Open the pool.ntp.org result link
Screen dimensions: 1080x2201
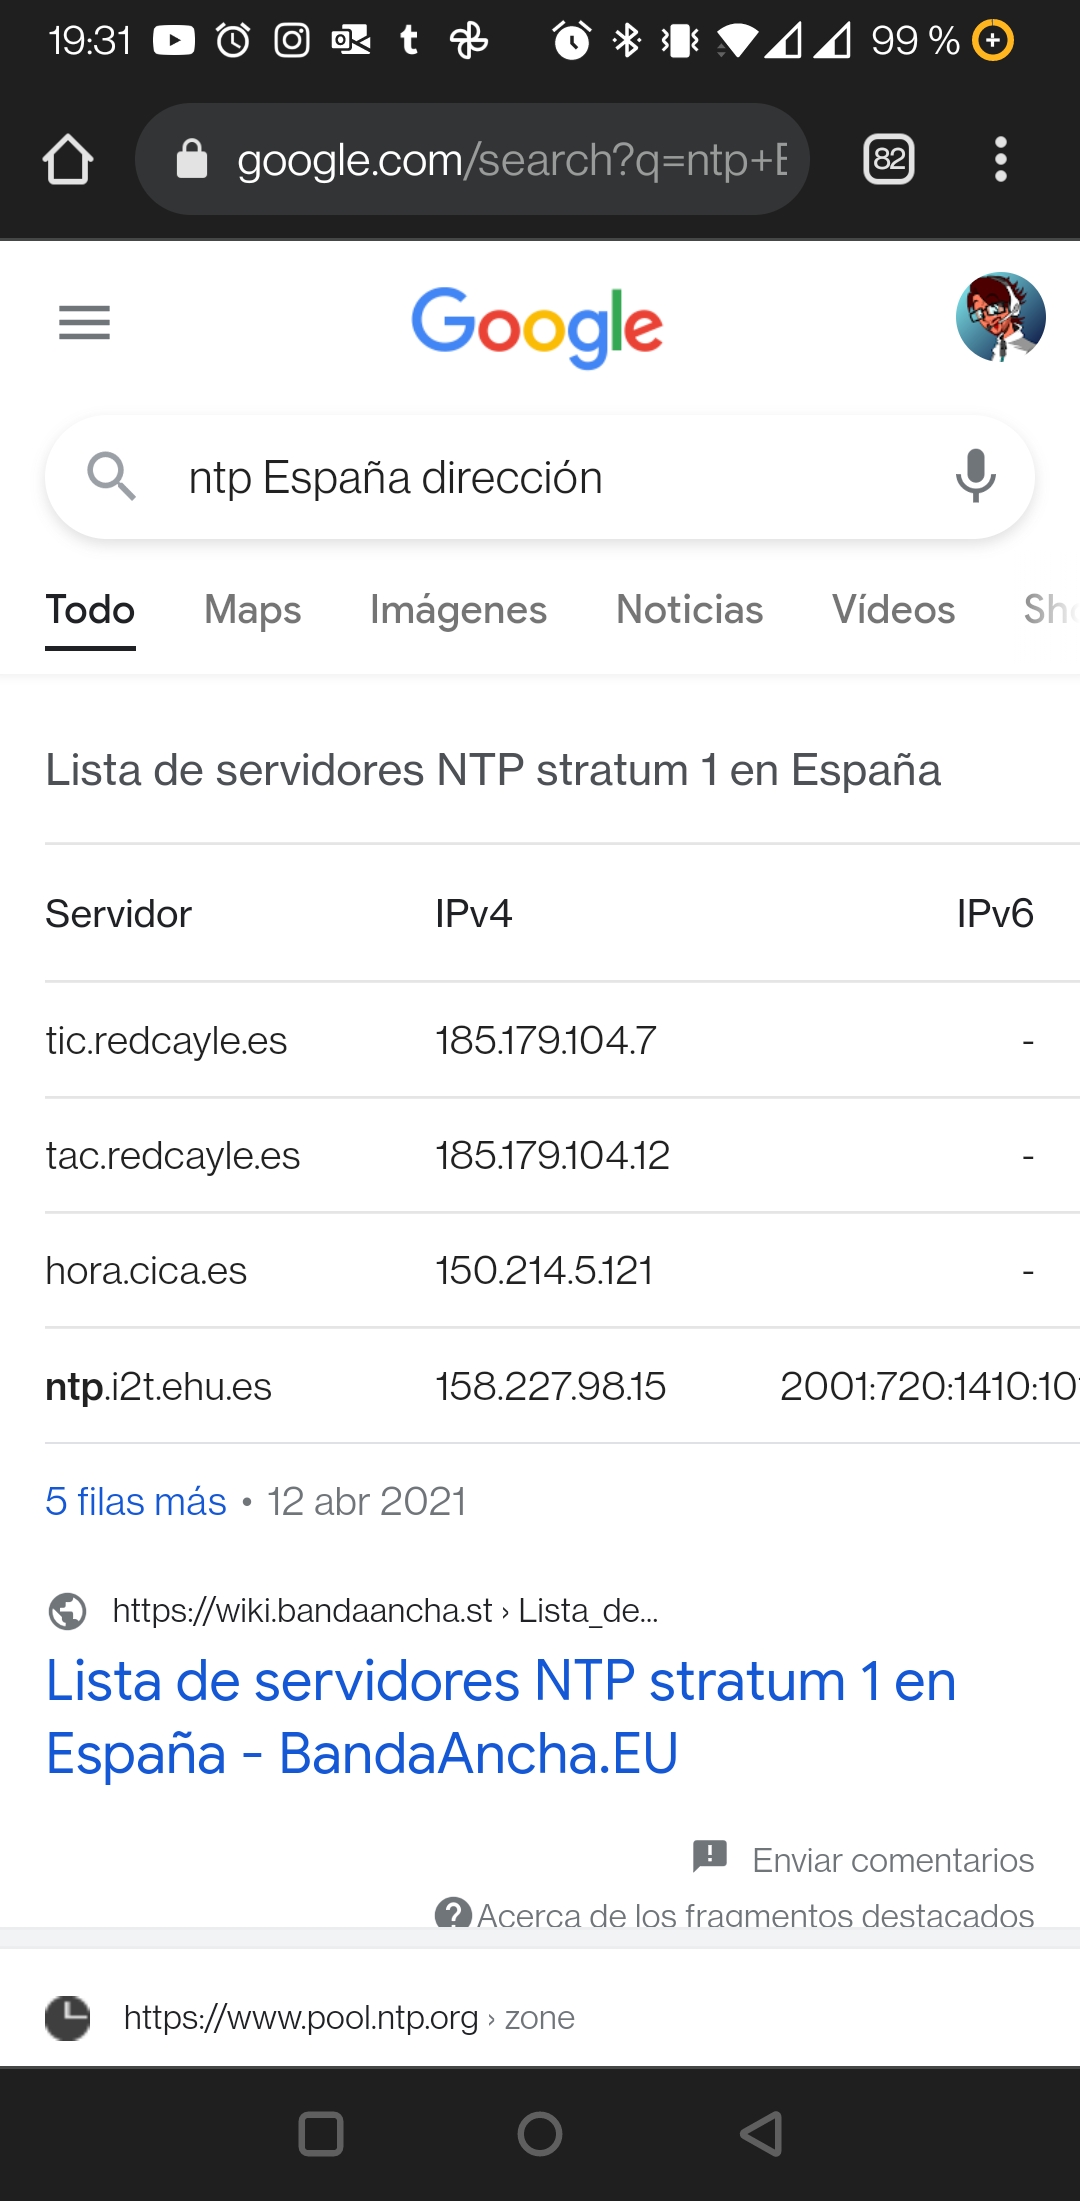(349, 2017)
